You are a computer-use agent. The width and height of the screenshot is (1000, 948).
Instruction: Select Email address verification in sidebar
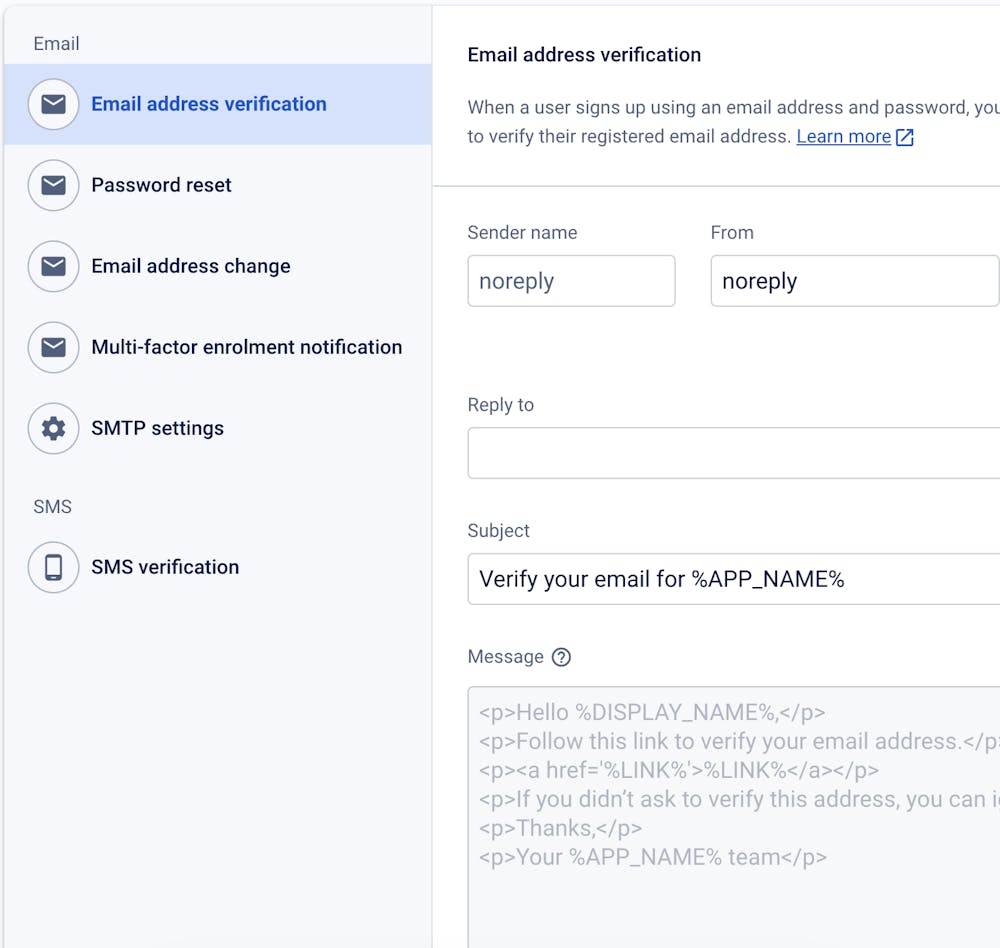point(208,104)
